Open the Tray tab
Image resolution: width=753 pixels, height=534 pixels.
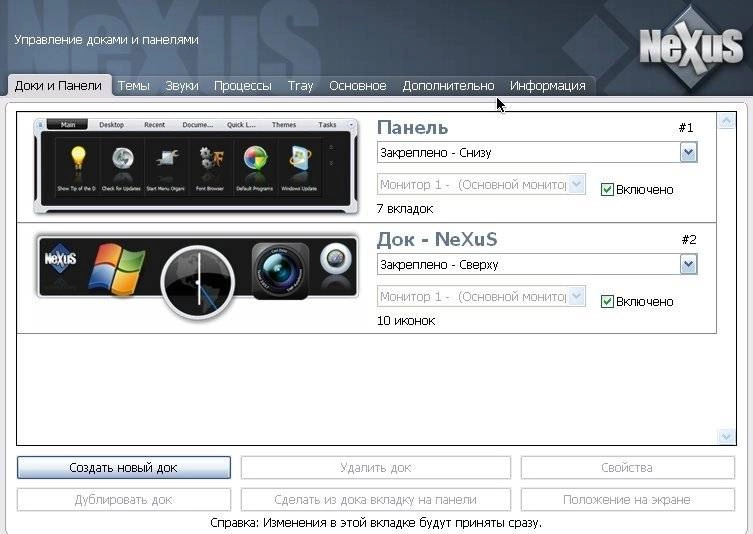pos(300,85)
